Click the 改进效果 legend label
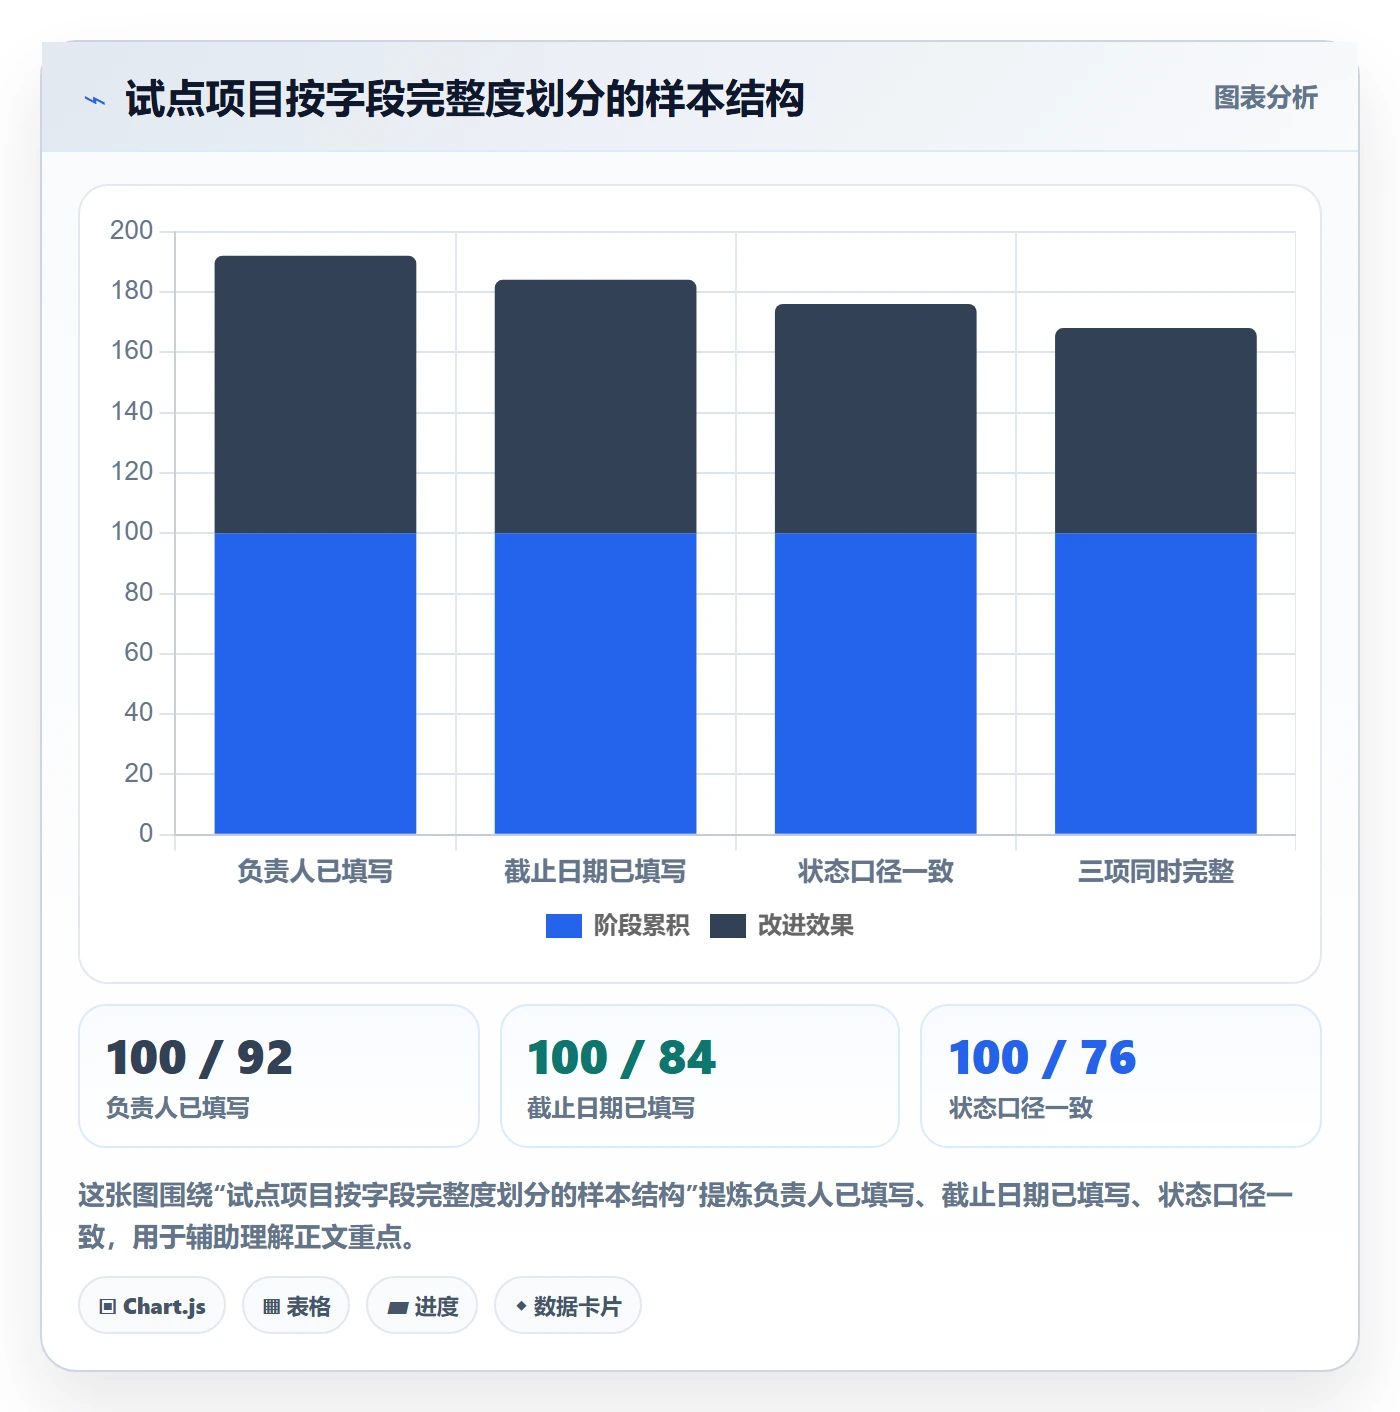Viewport: 1400px width, 1412px height. [x=805, y=926]
